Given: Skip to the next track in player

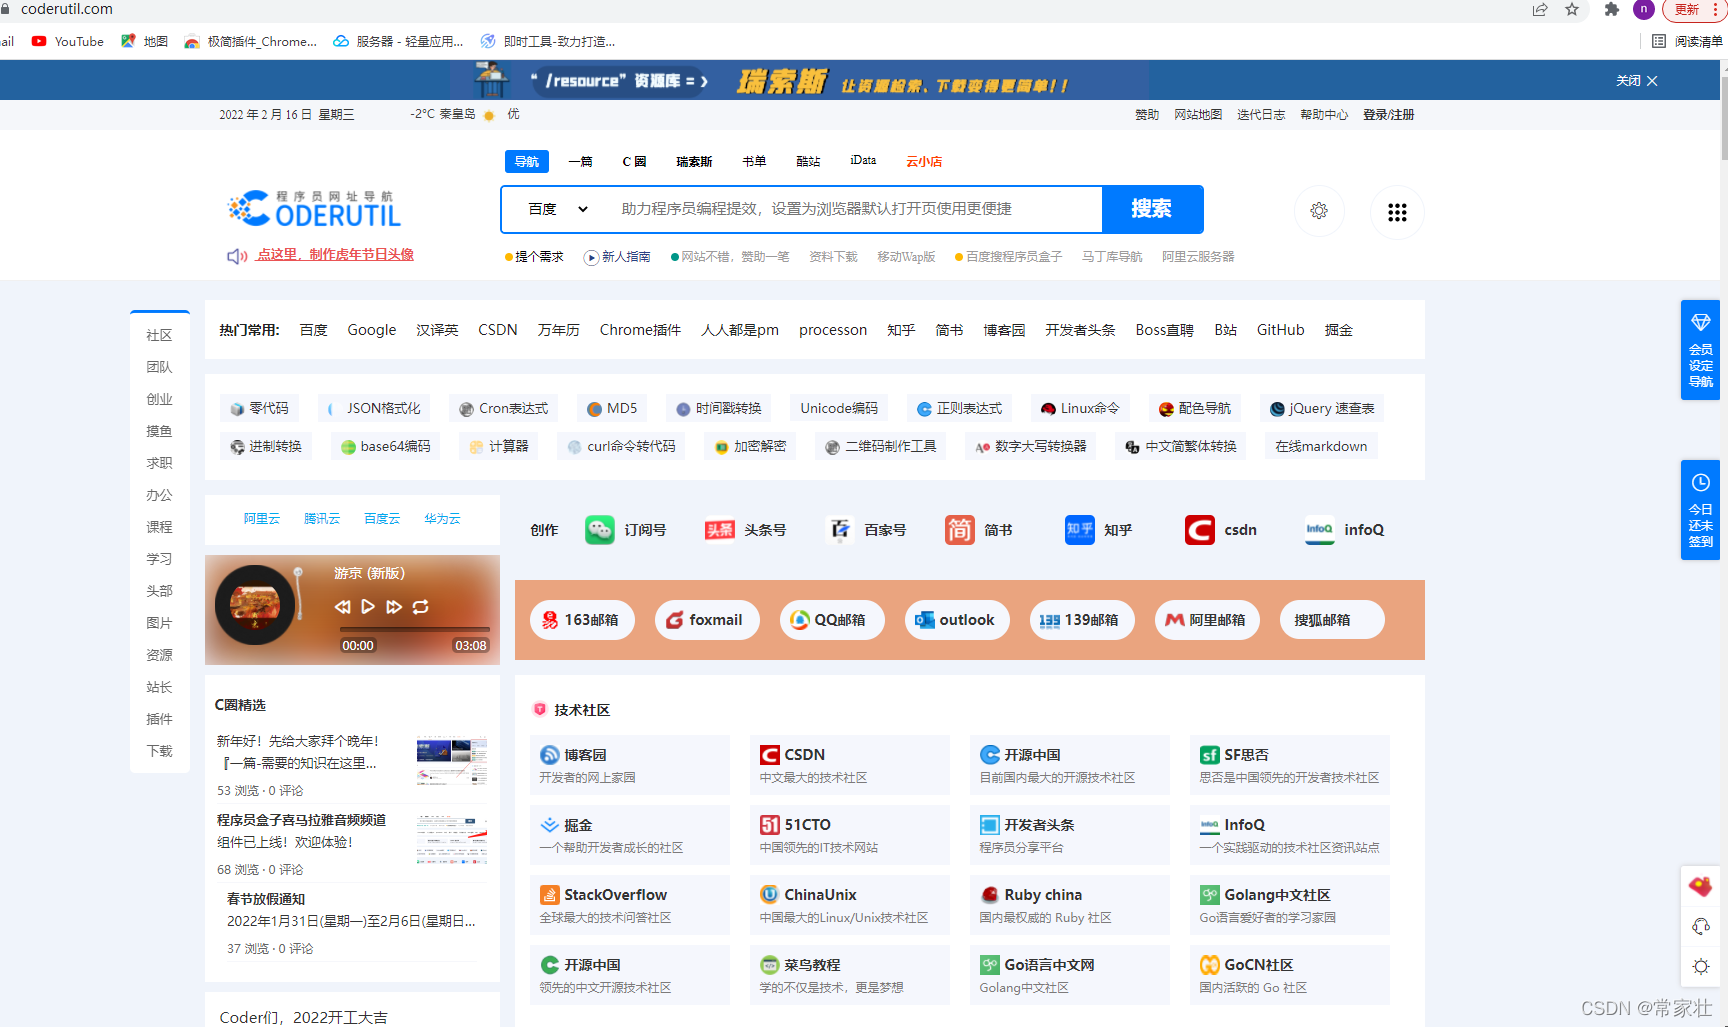Looking at the screenshot, I should [x=394, y=607].
